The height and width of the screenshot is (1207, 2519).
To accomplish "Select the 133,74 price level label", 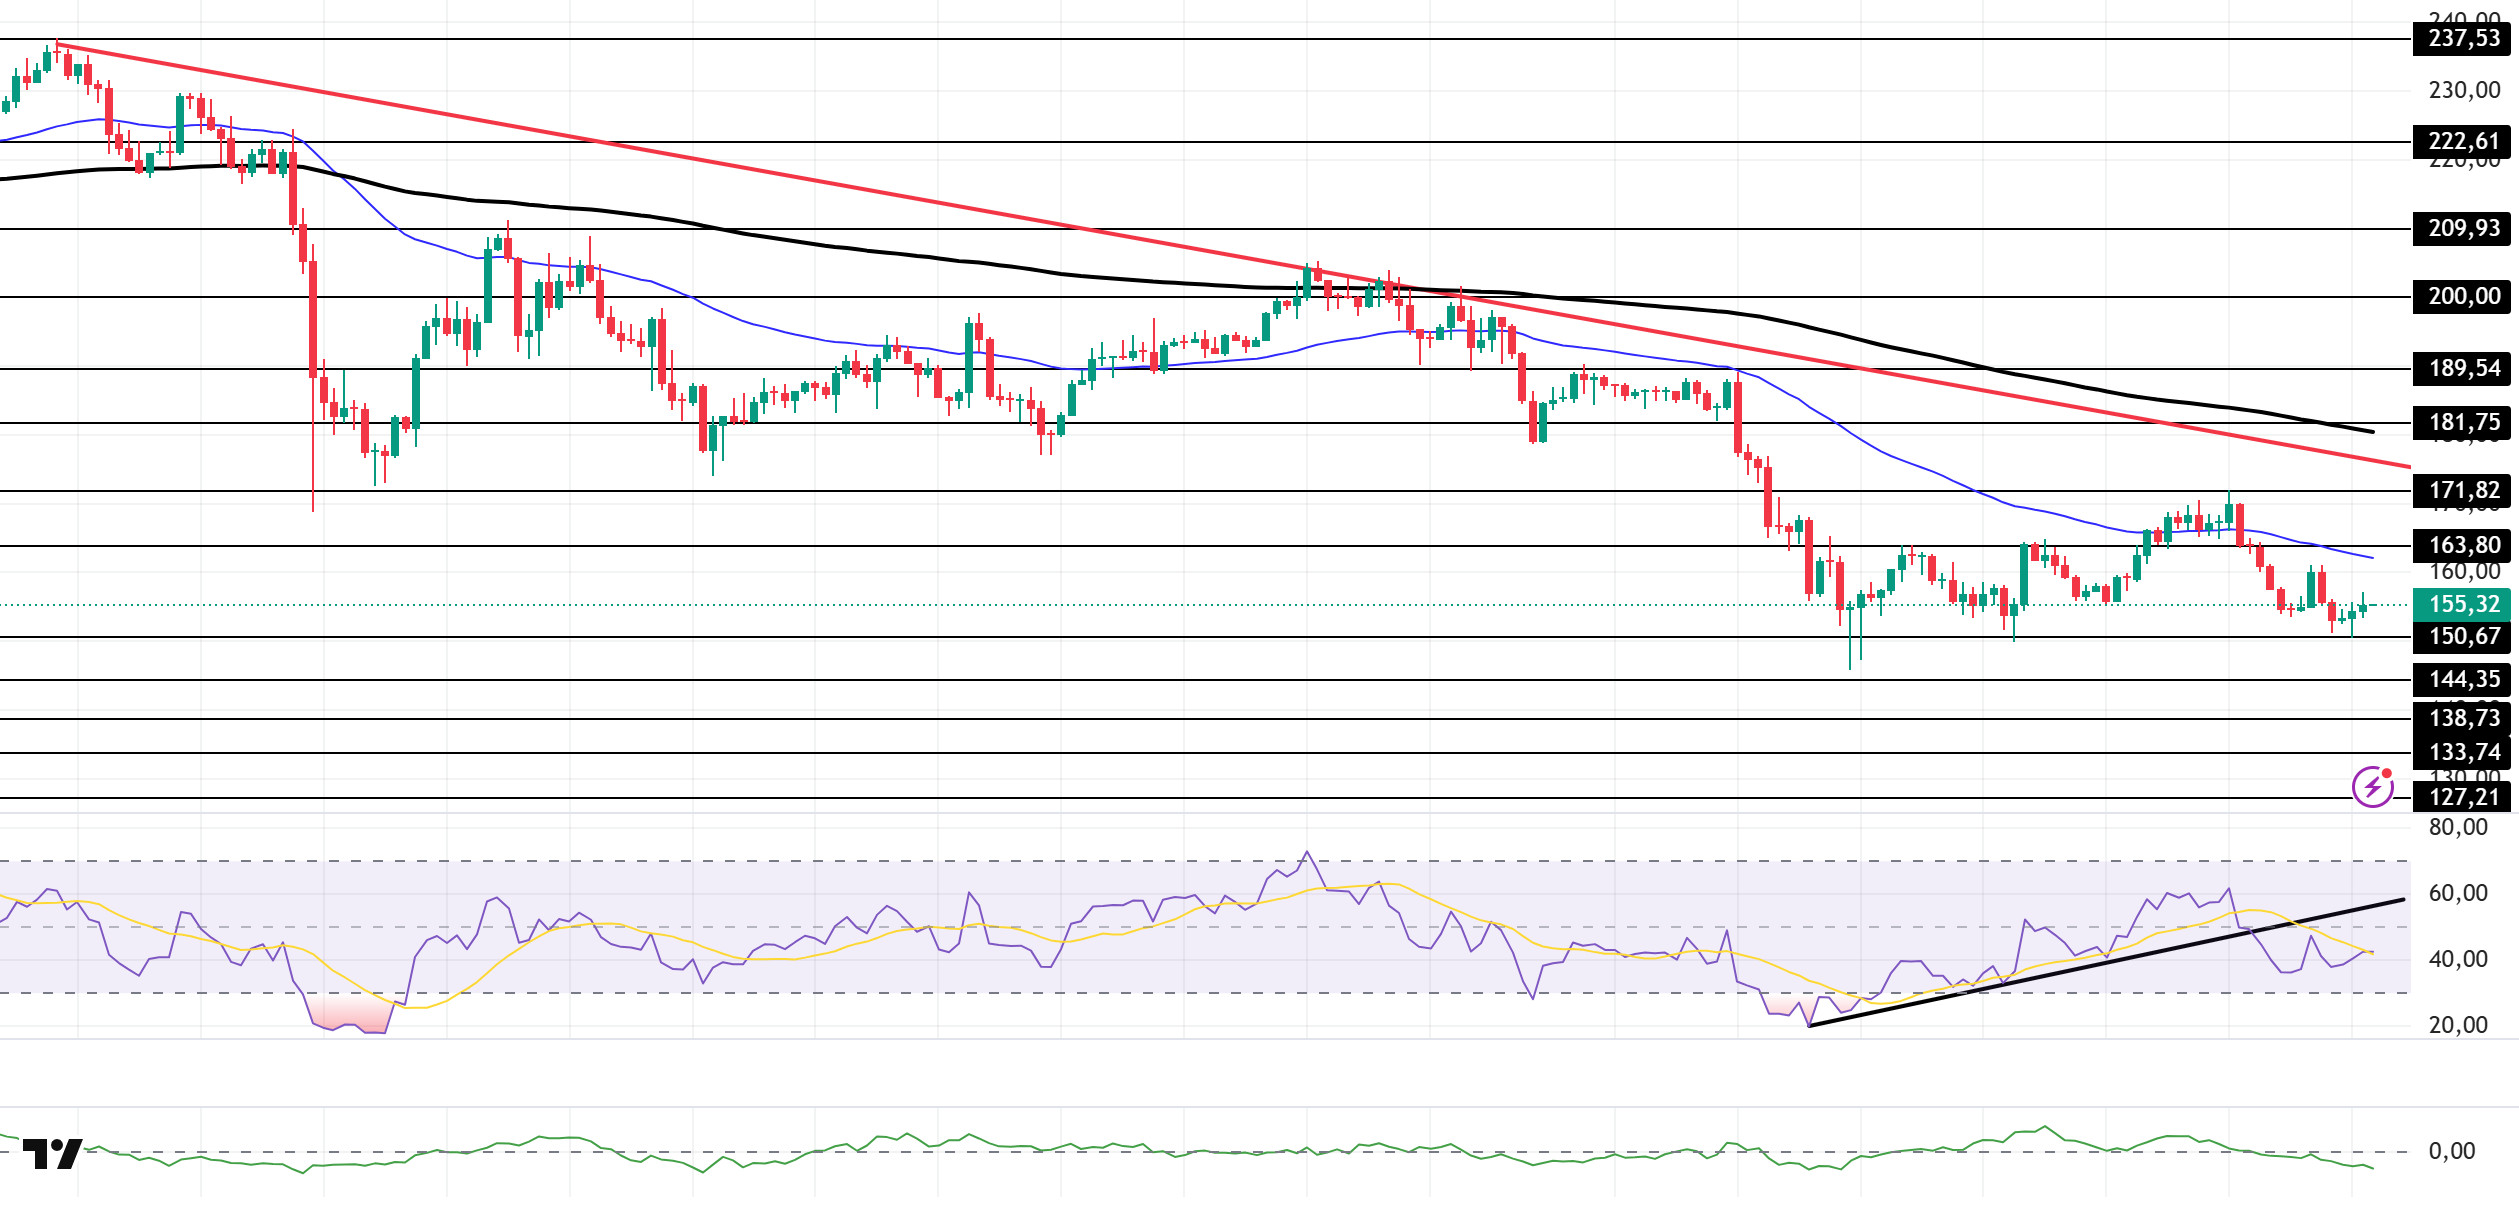I will 2464,751.
